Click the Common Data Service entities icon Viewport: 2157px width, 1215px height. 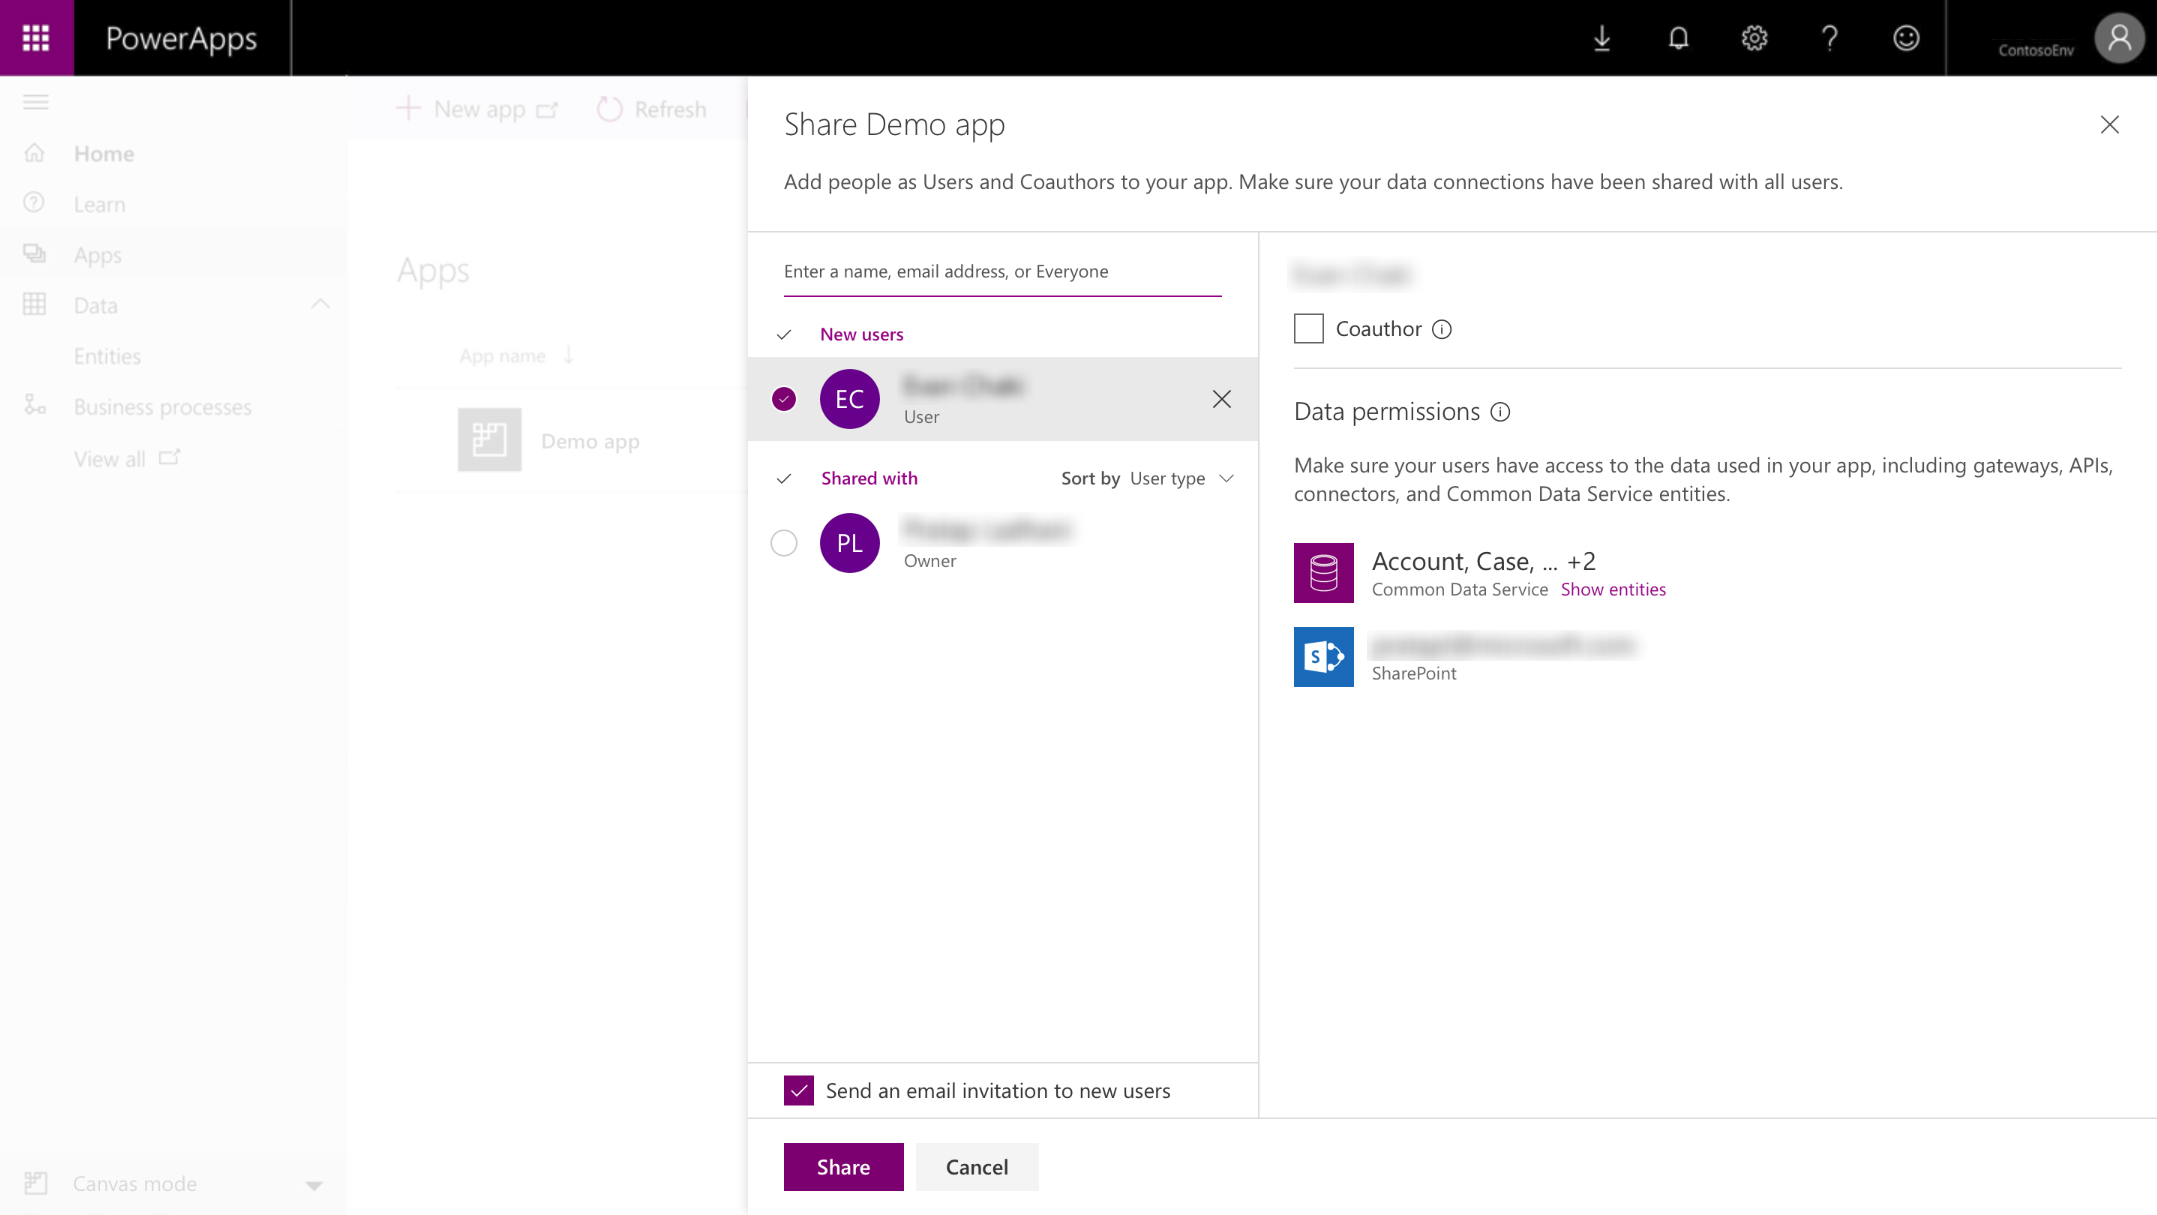click(x=1323, y=572)
